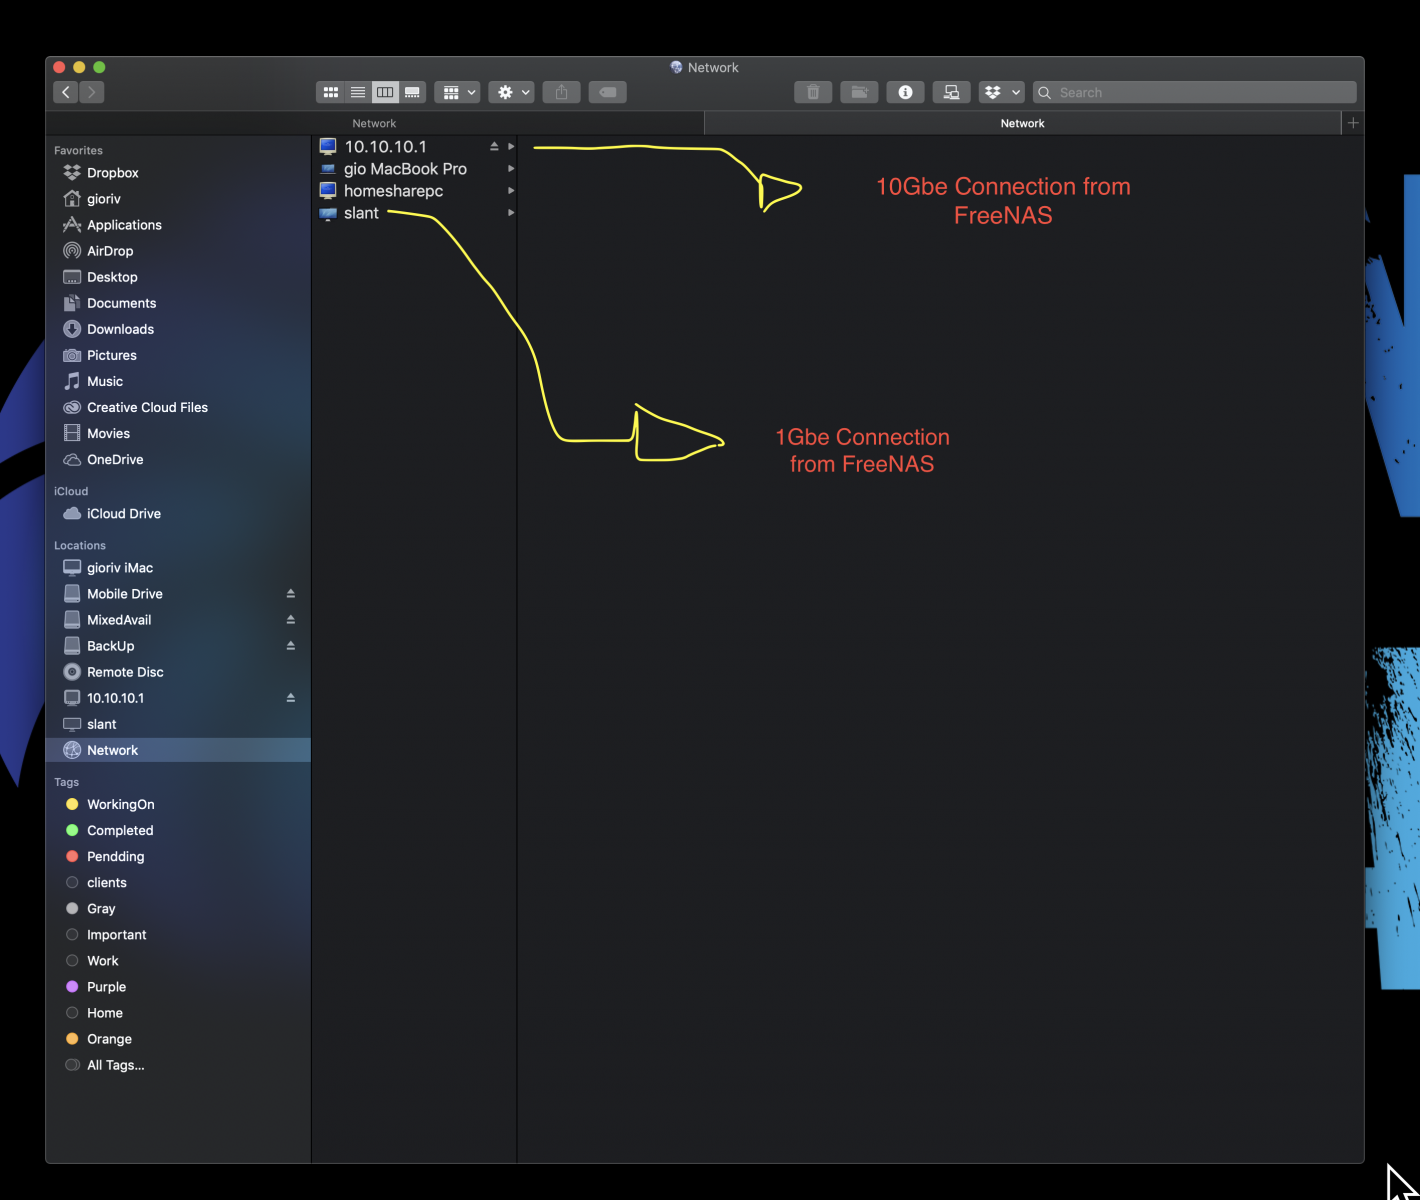Open Creative Cloud Files in sidebar

178,407
